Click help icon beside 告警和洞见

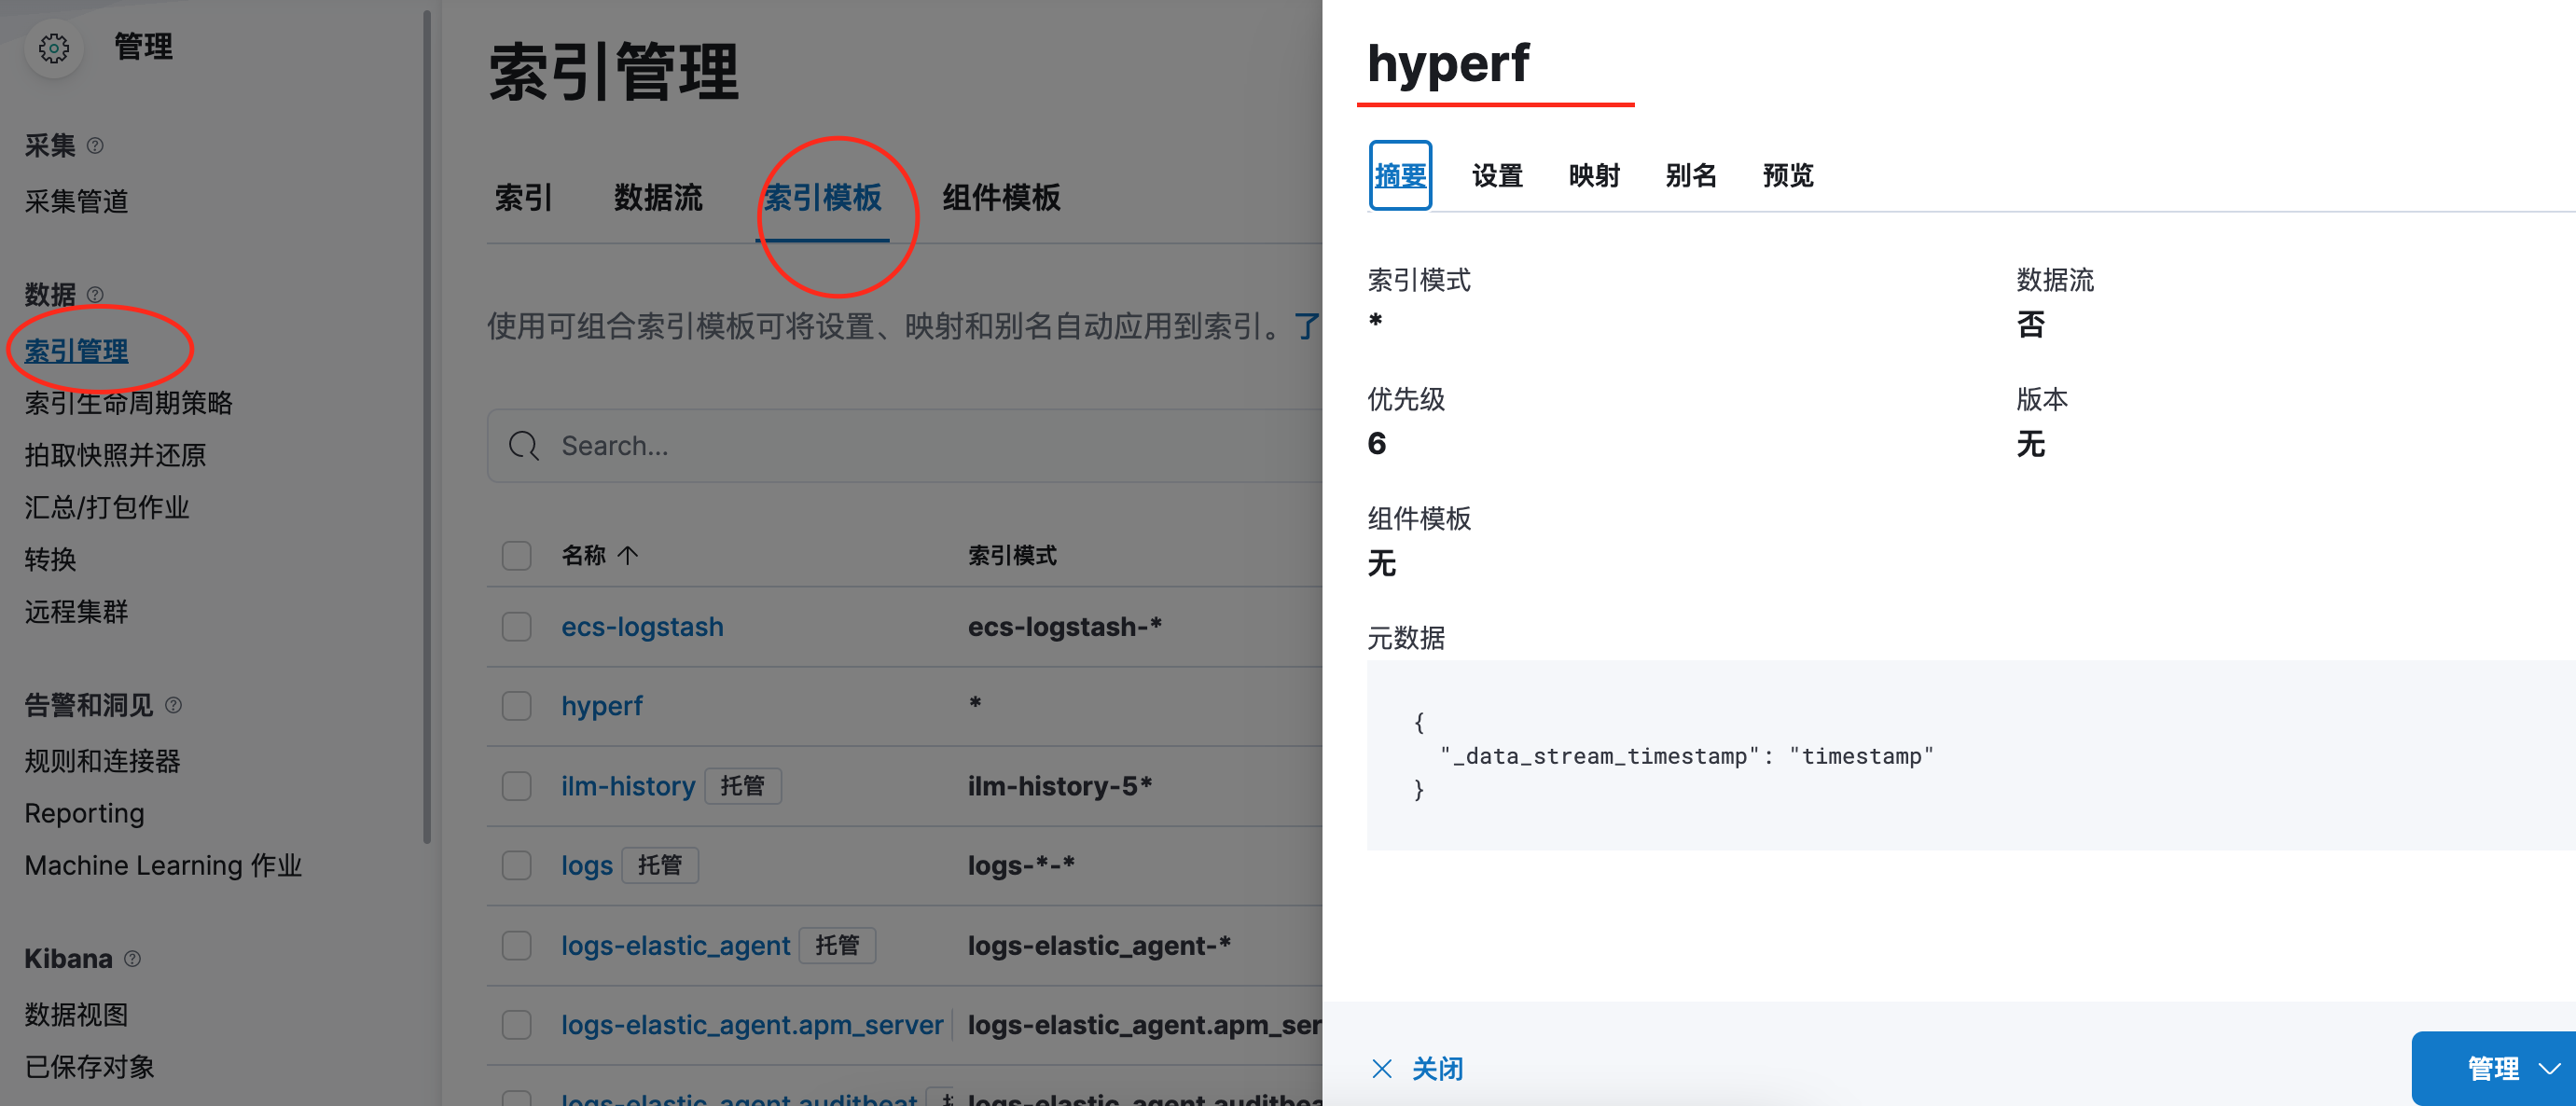click(173, 705)
